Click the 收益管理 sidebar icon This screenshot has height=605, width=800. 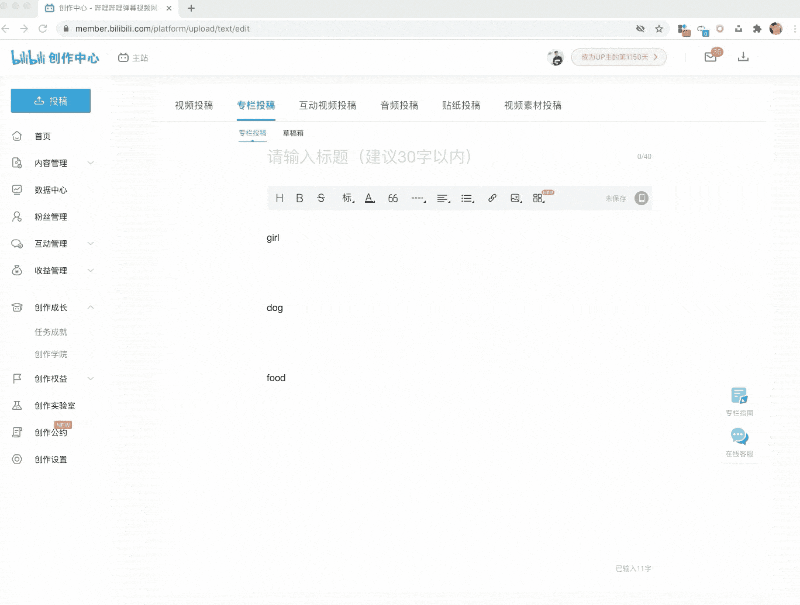click(17, 270)
